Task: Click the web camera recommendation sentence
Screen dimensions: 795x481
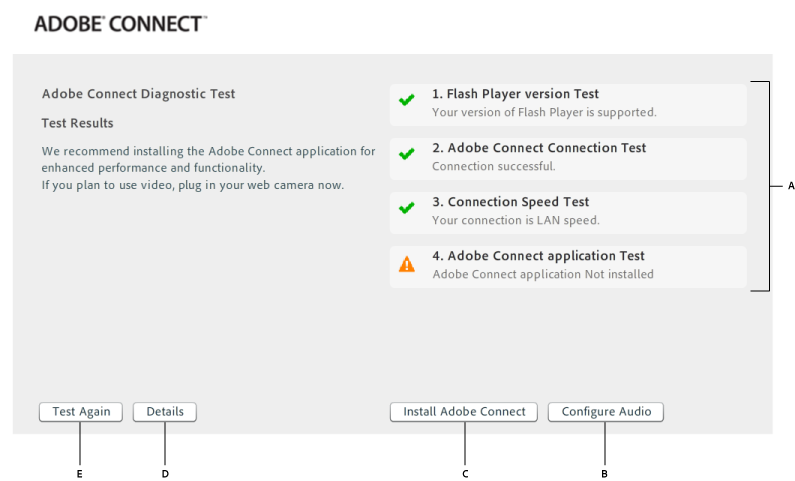Action: 193,186
